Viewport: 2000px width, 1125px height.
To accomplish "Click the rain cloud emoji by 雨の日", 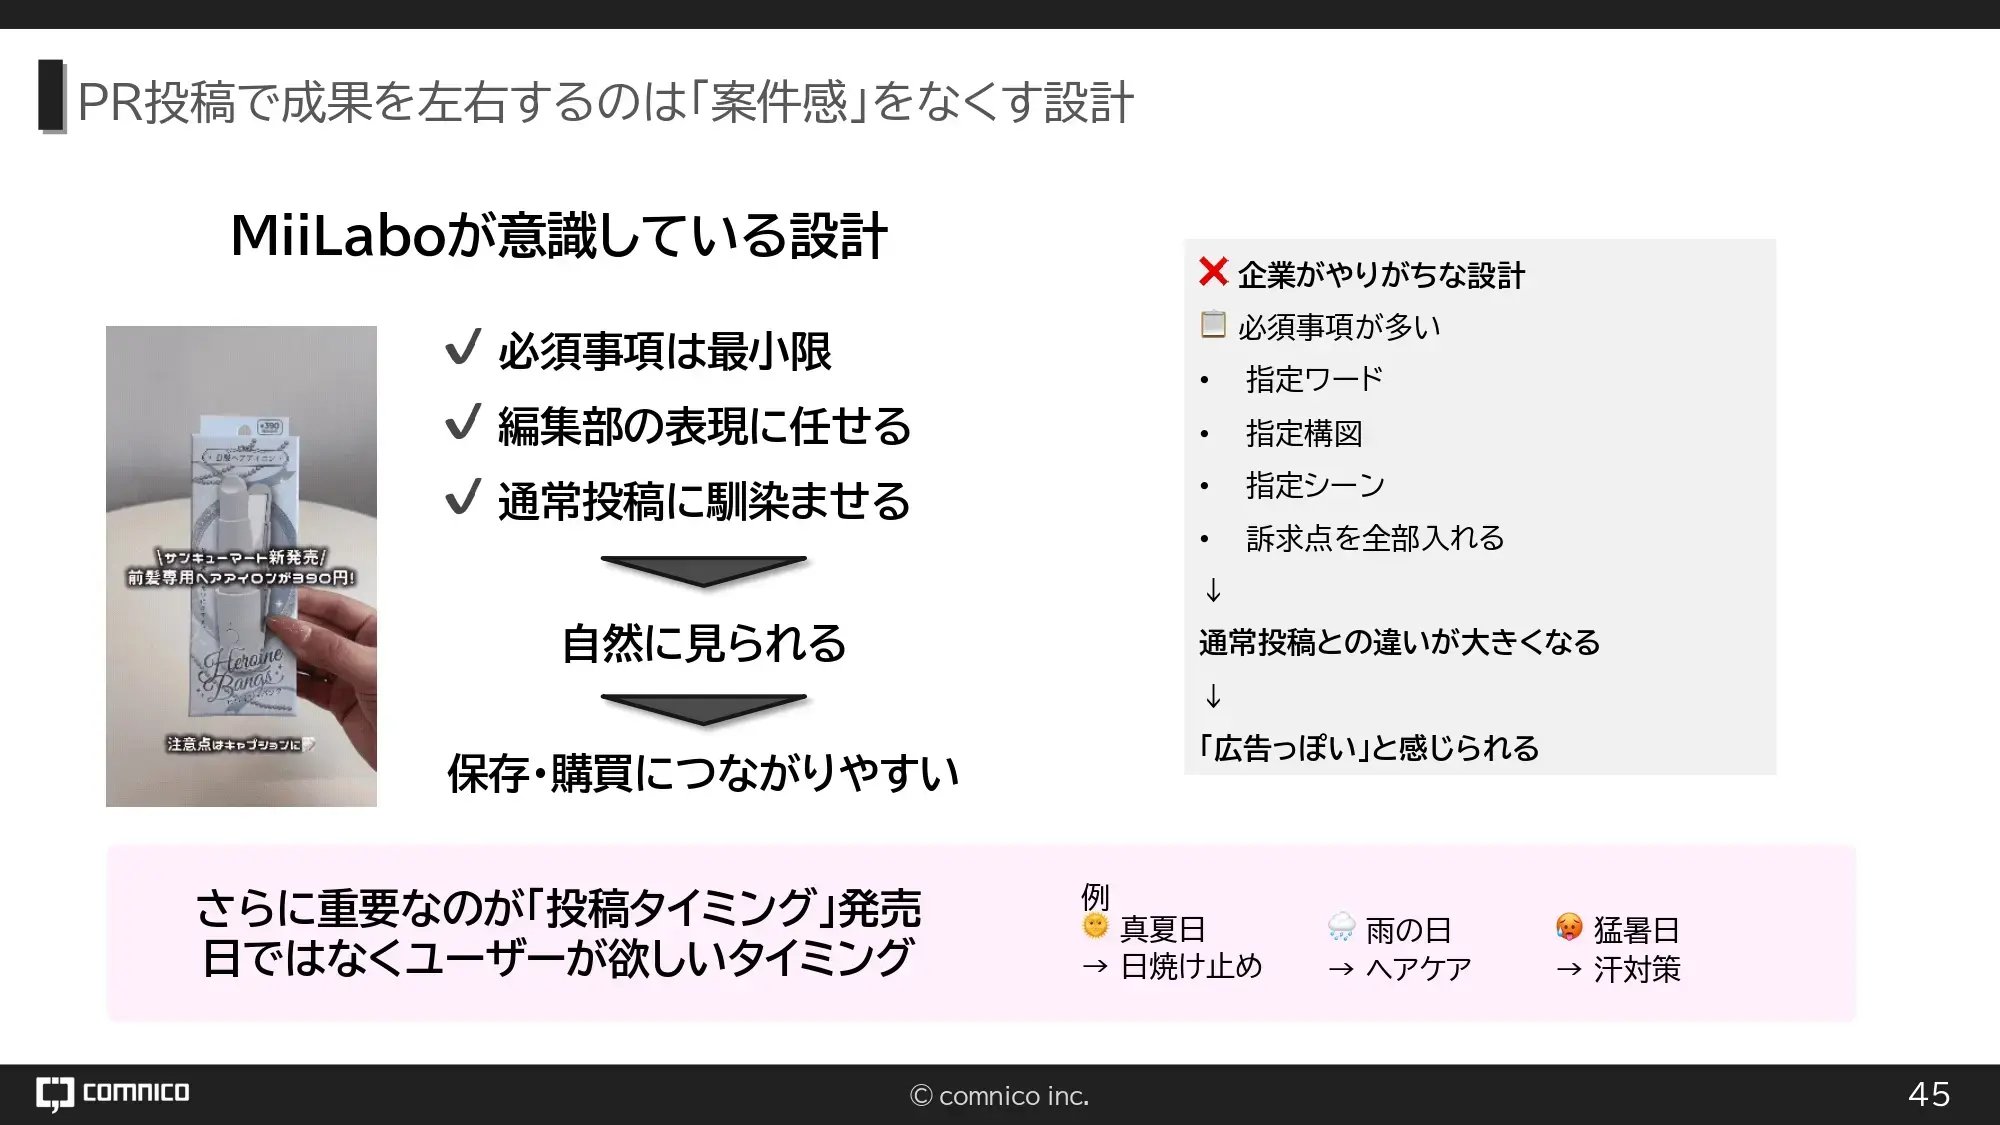I will [x=1341, y=927].
